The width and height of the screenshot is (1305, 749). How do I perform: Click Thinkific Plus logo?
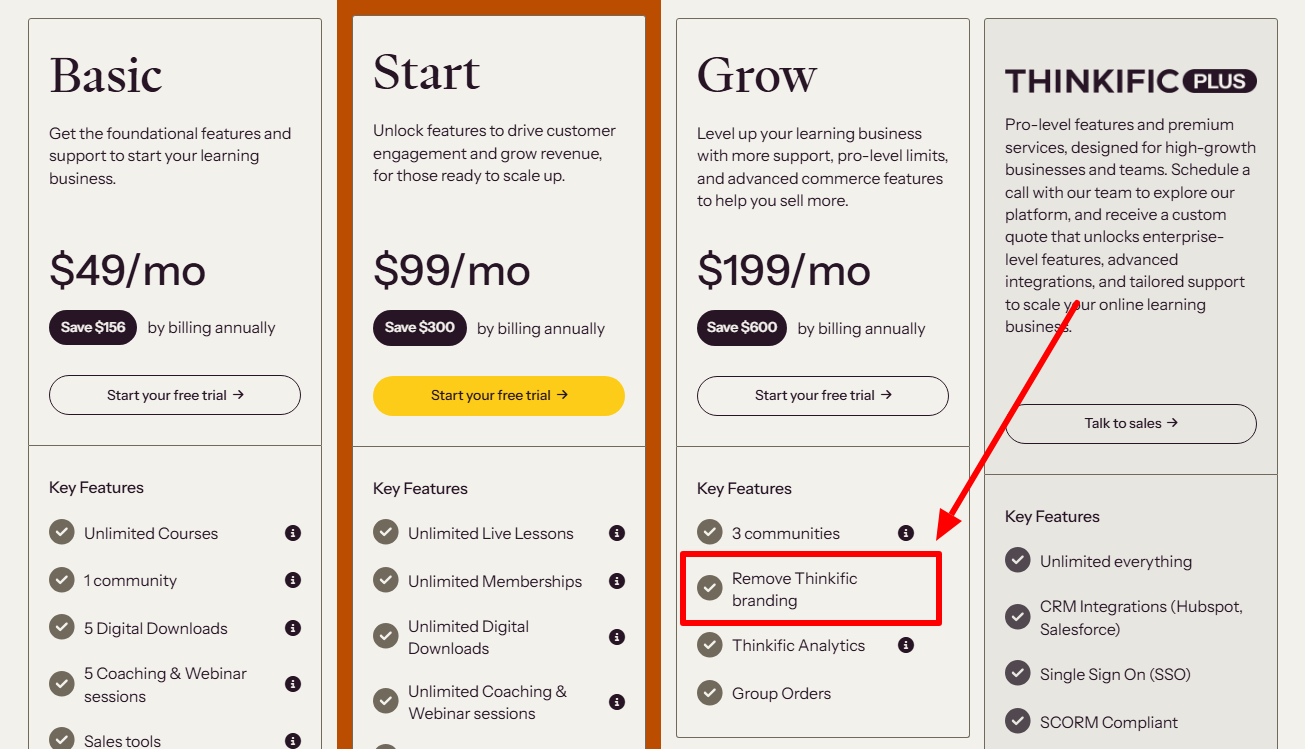tap(1130, 81)
